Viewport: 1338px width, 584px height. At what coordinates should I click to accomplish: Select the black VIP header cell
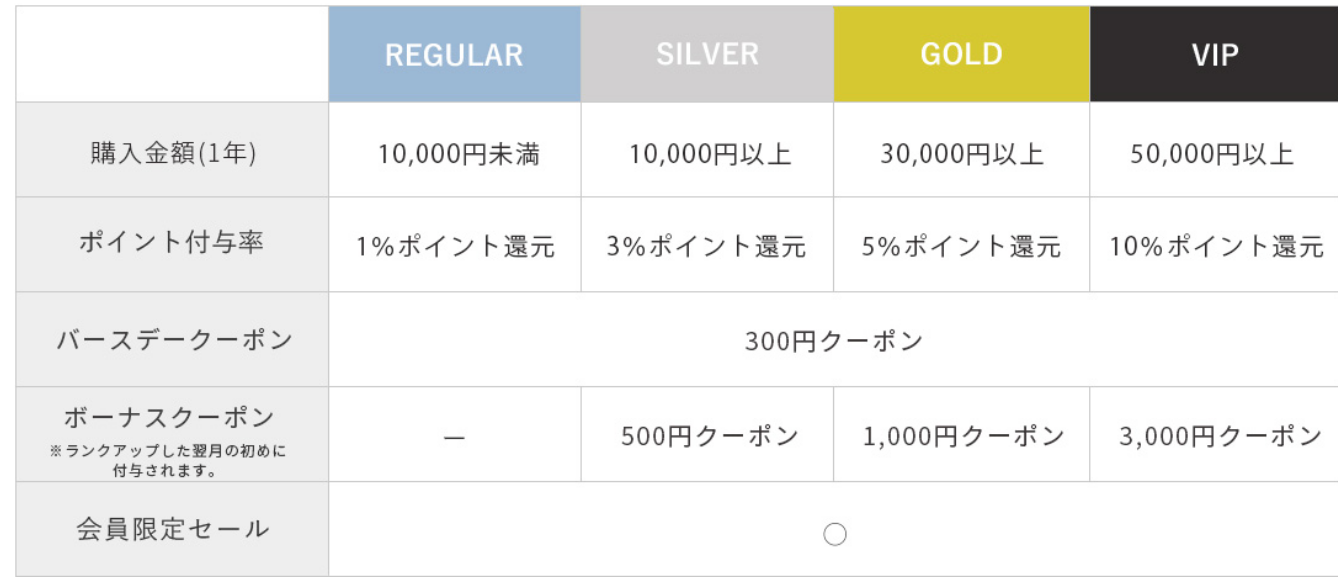click(x=1215, y=55)
